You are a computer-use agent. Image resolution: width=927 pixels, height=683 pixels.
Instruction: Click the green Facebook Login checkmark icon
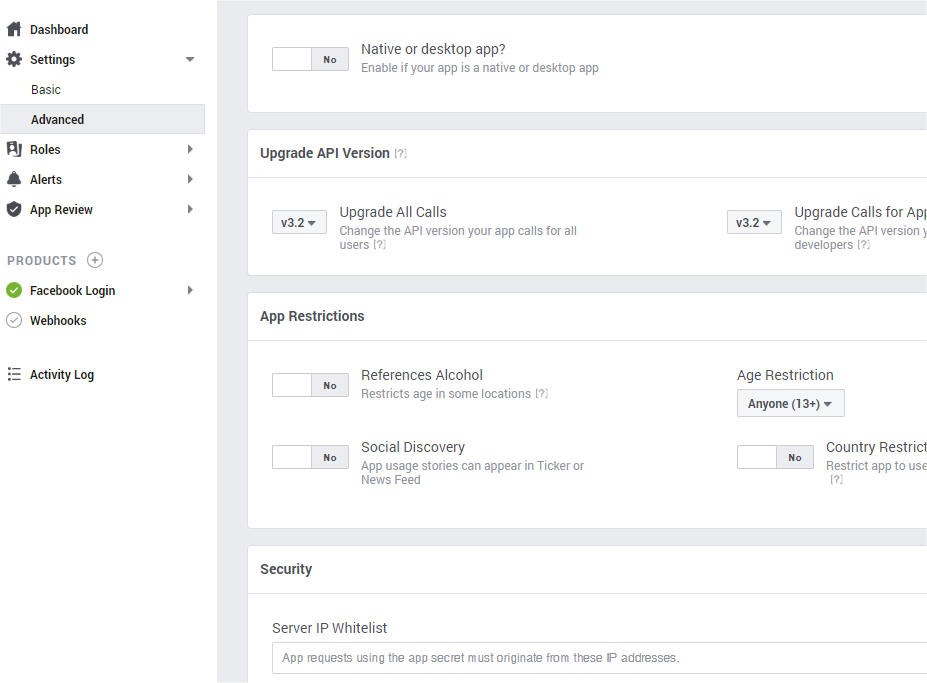tap(14, 290)
